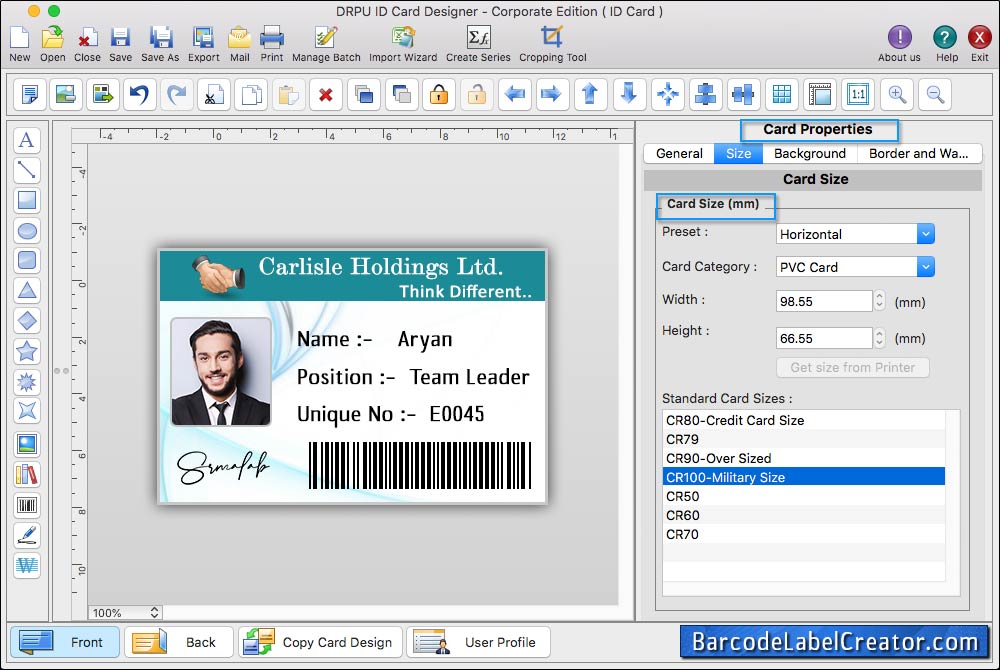Click the Height stepper arrows
Viewport: 1000px width, 670px height.
coord(879,338)
